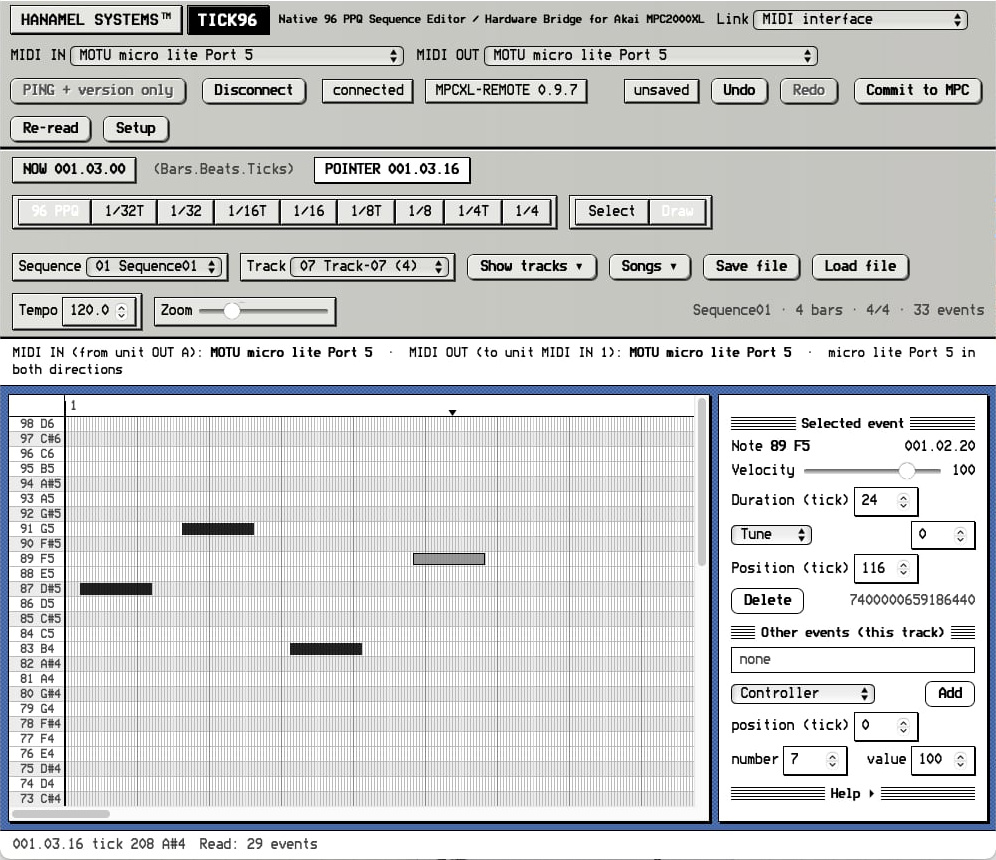This screenshot has width=996, height=860.
Task: Open the Controller event type dropdown
Action: pos(803,694)
